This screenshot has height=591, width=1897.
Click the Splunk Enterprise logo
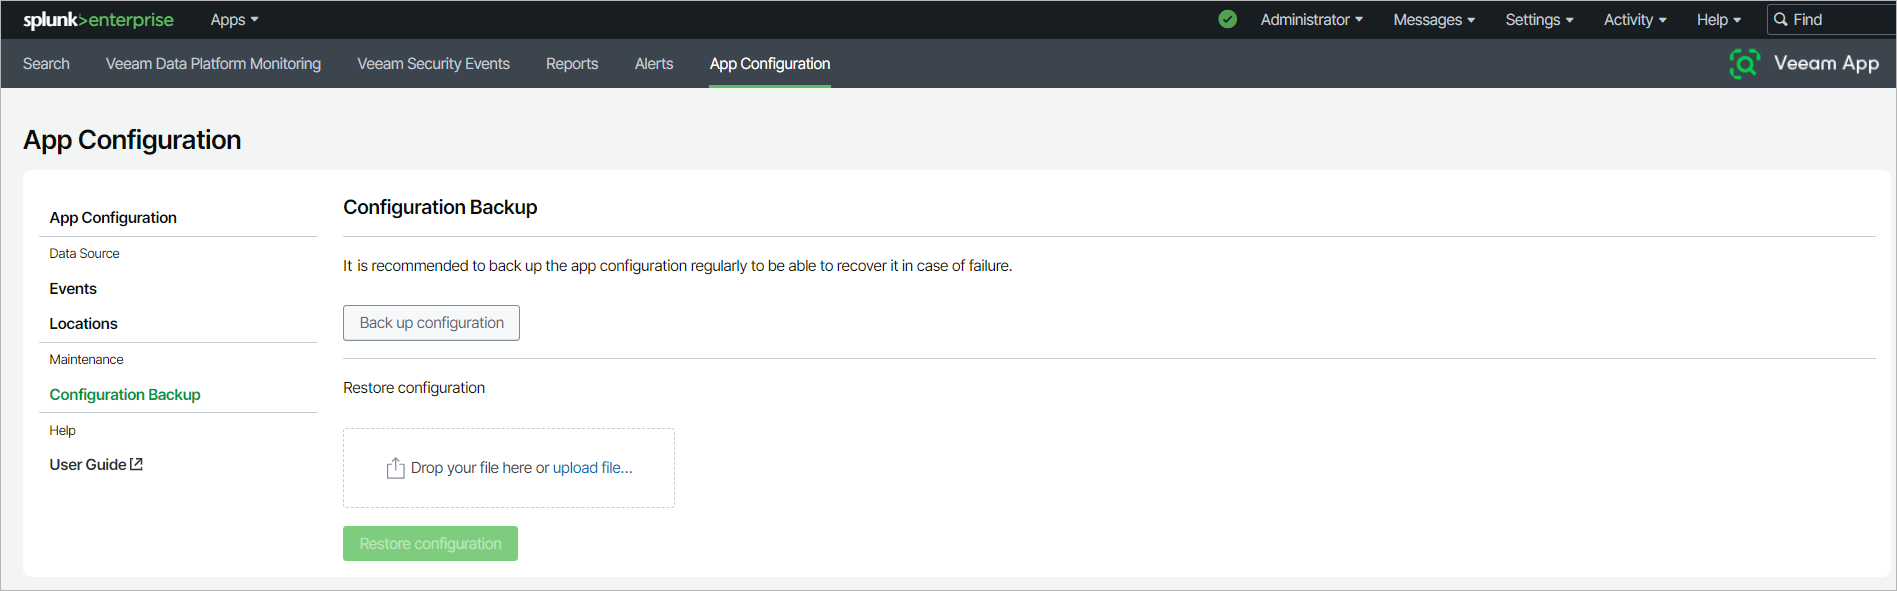click(x=98, y=20)
